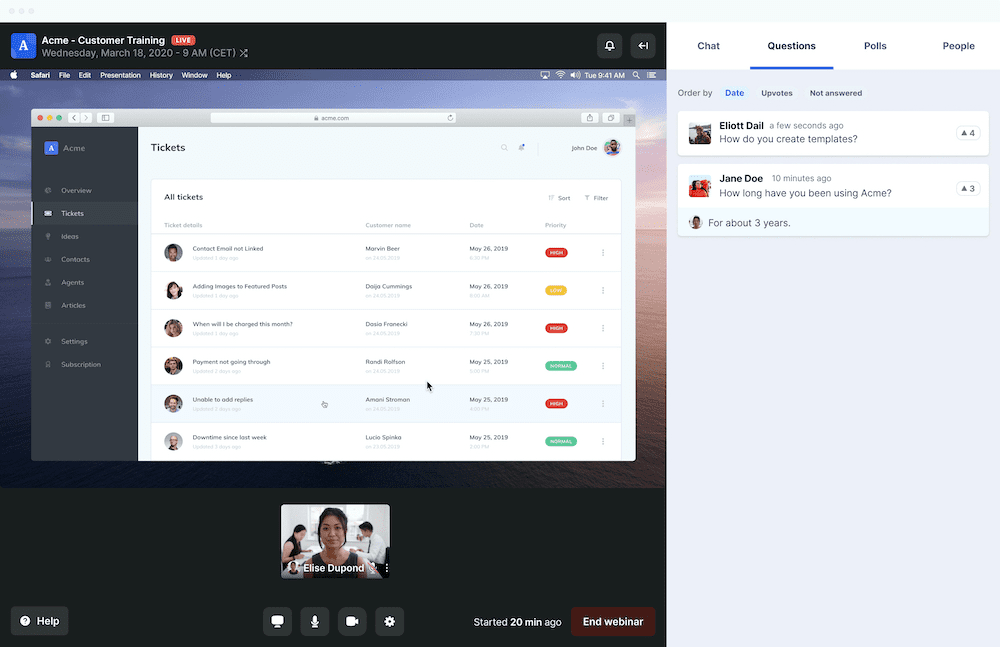
Task: Mute the microphone
Action: tap(314, 621)
